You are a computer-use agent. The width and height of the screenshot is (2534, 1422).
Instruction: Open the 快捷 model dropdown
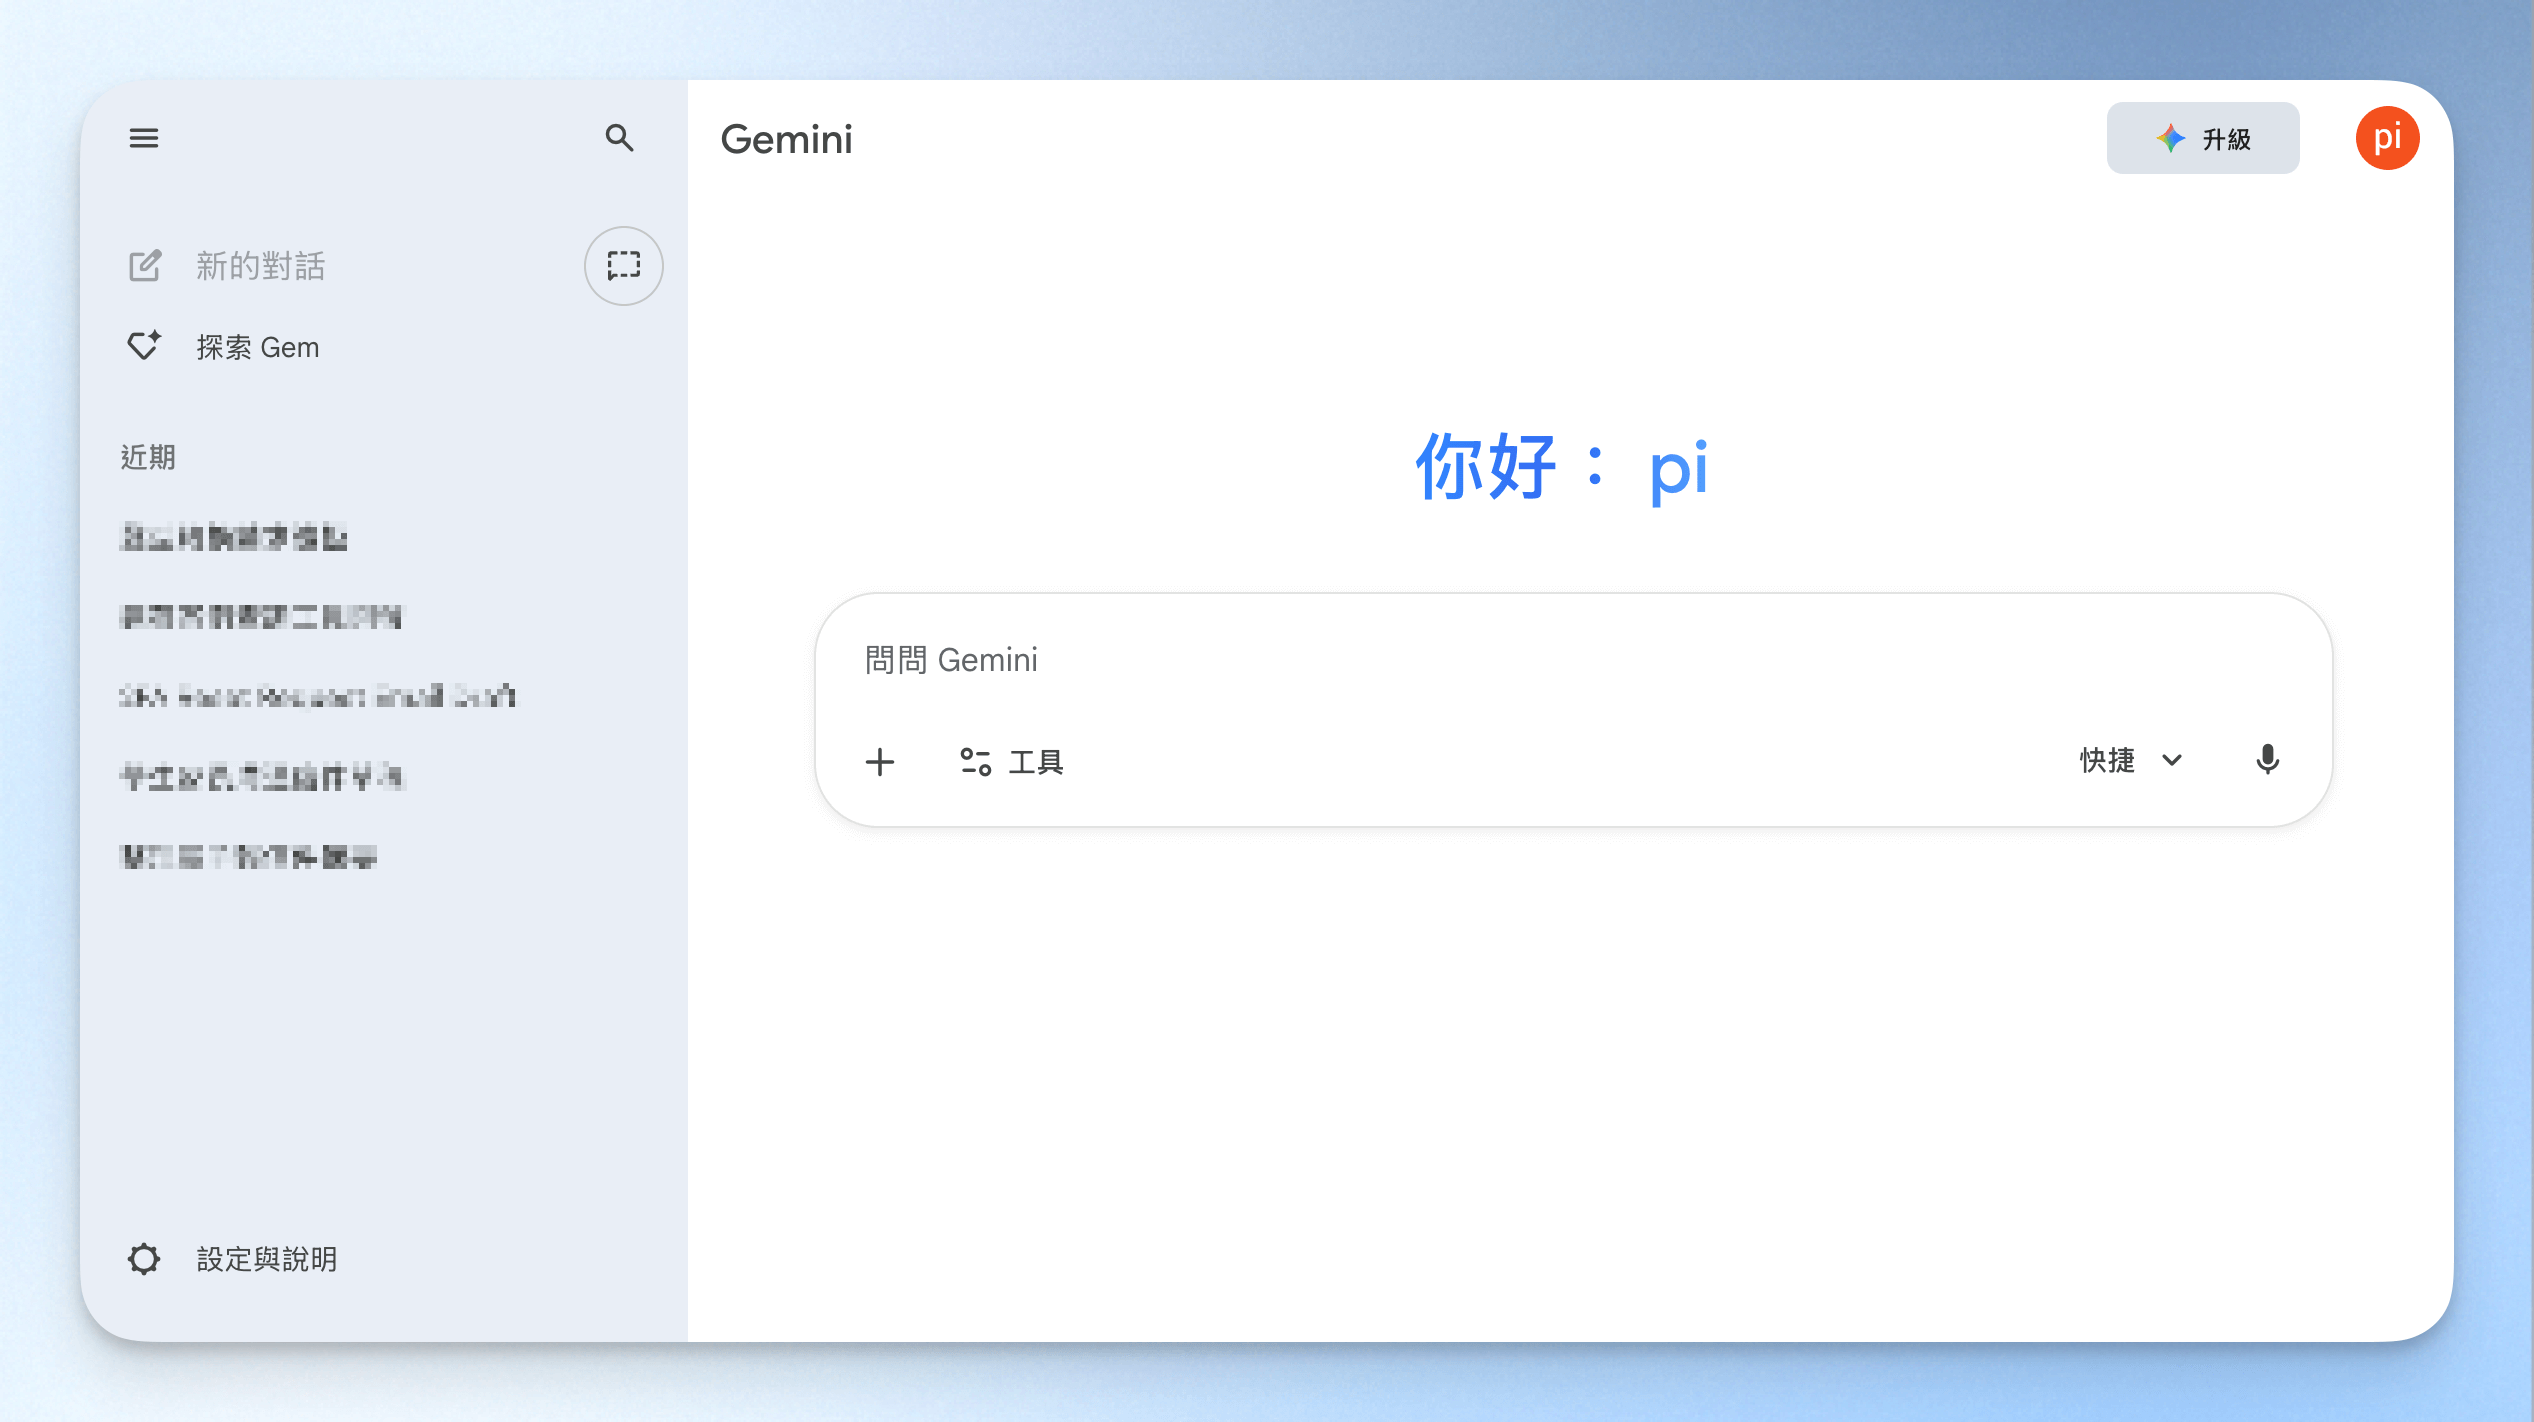tap(2107, 760)
